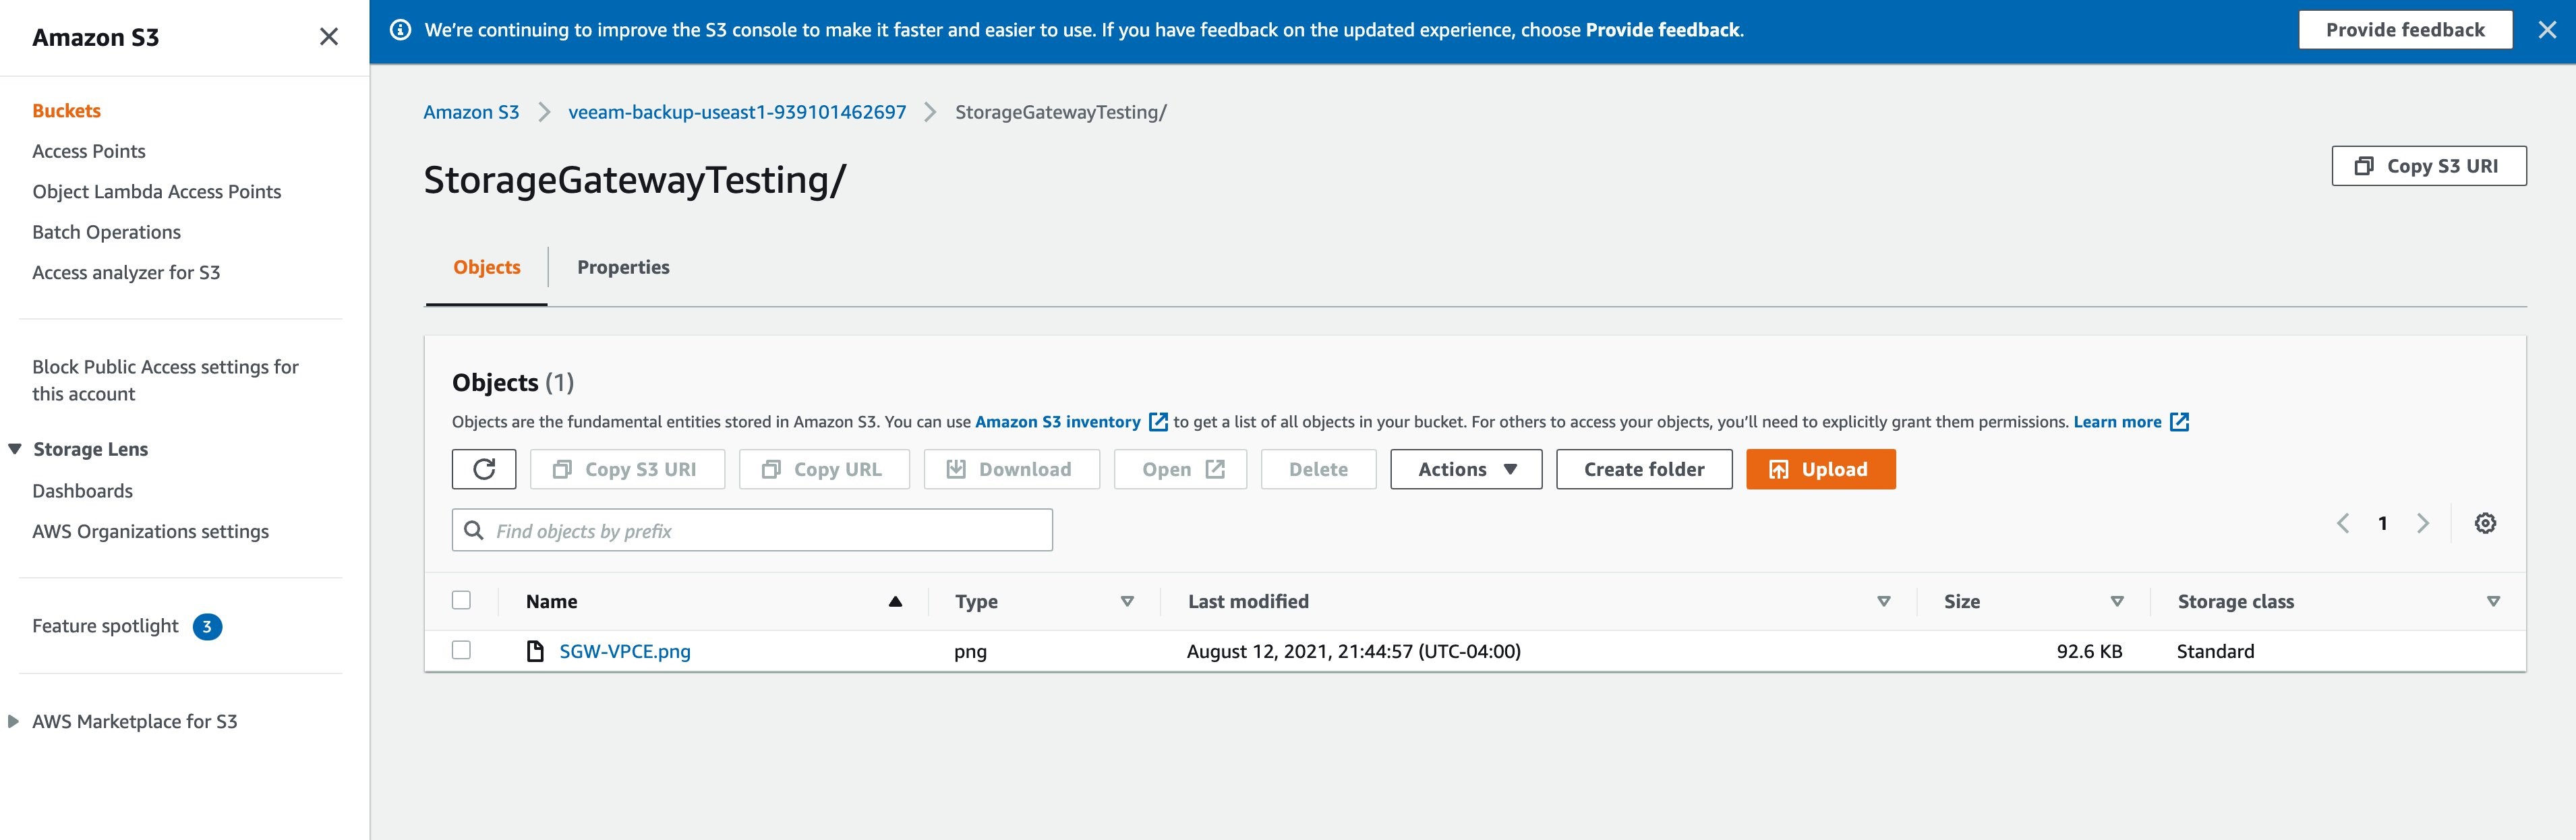This screenshot has height=840, width=2576.
Task: Open the Actions dropdown menu
Action: click(x=1466, y=469)
